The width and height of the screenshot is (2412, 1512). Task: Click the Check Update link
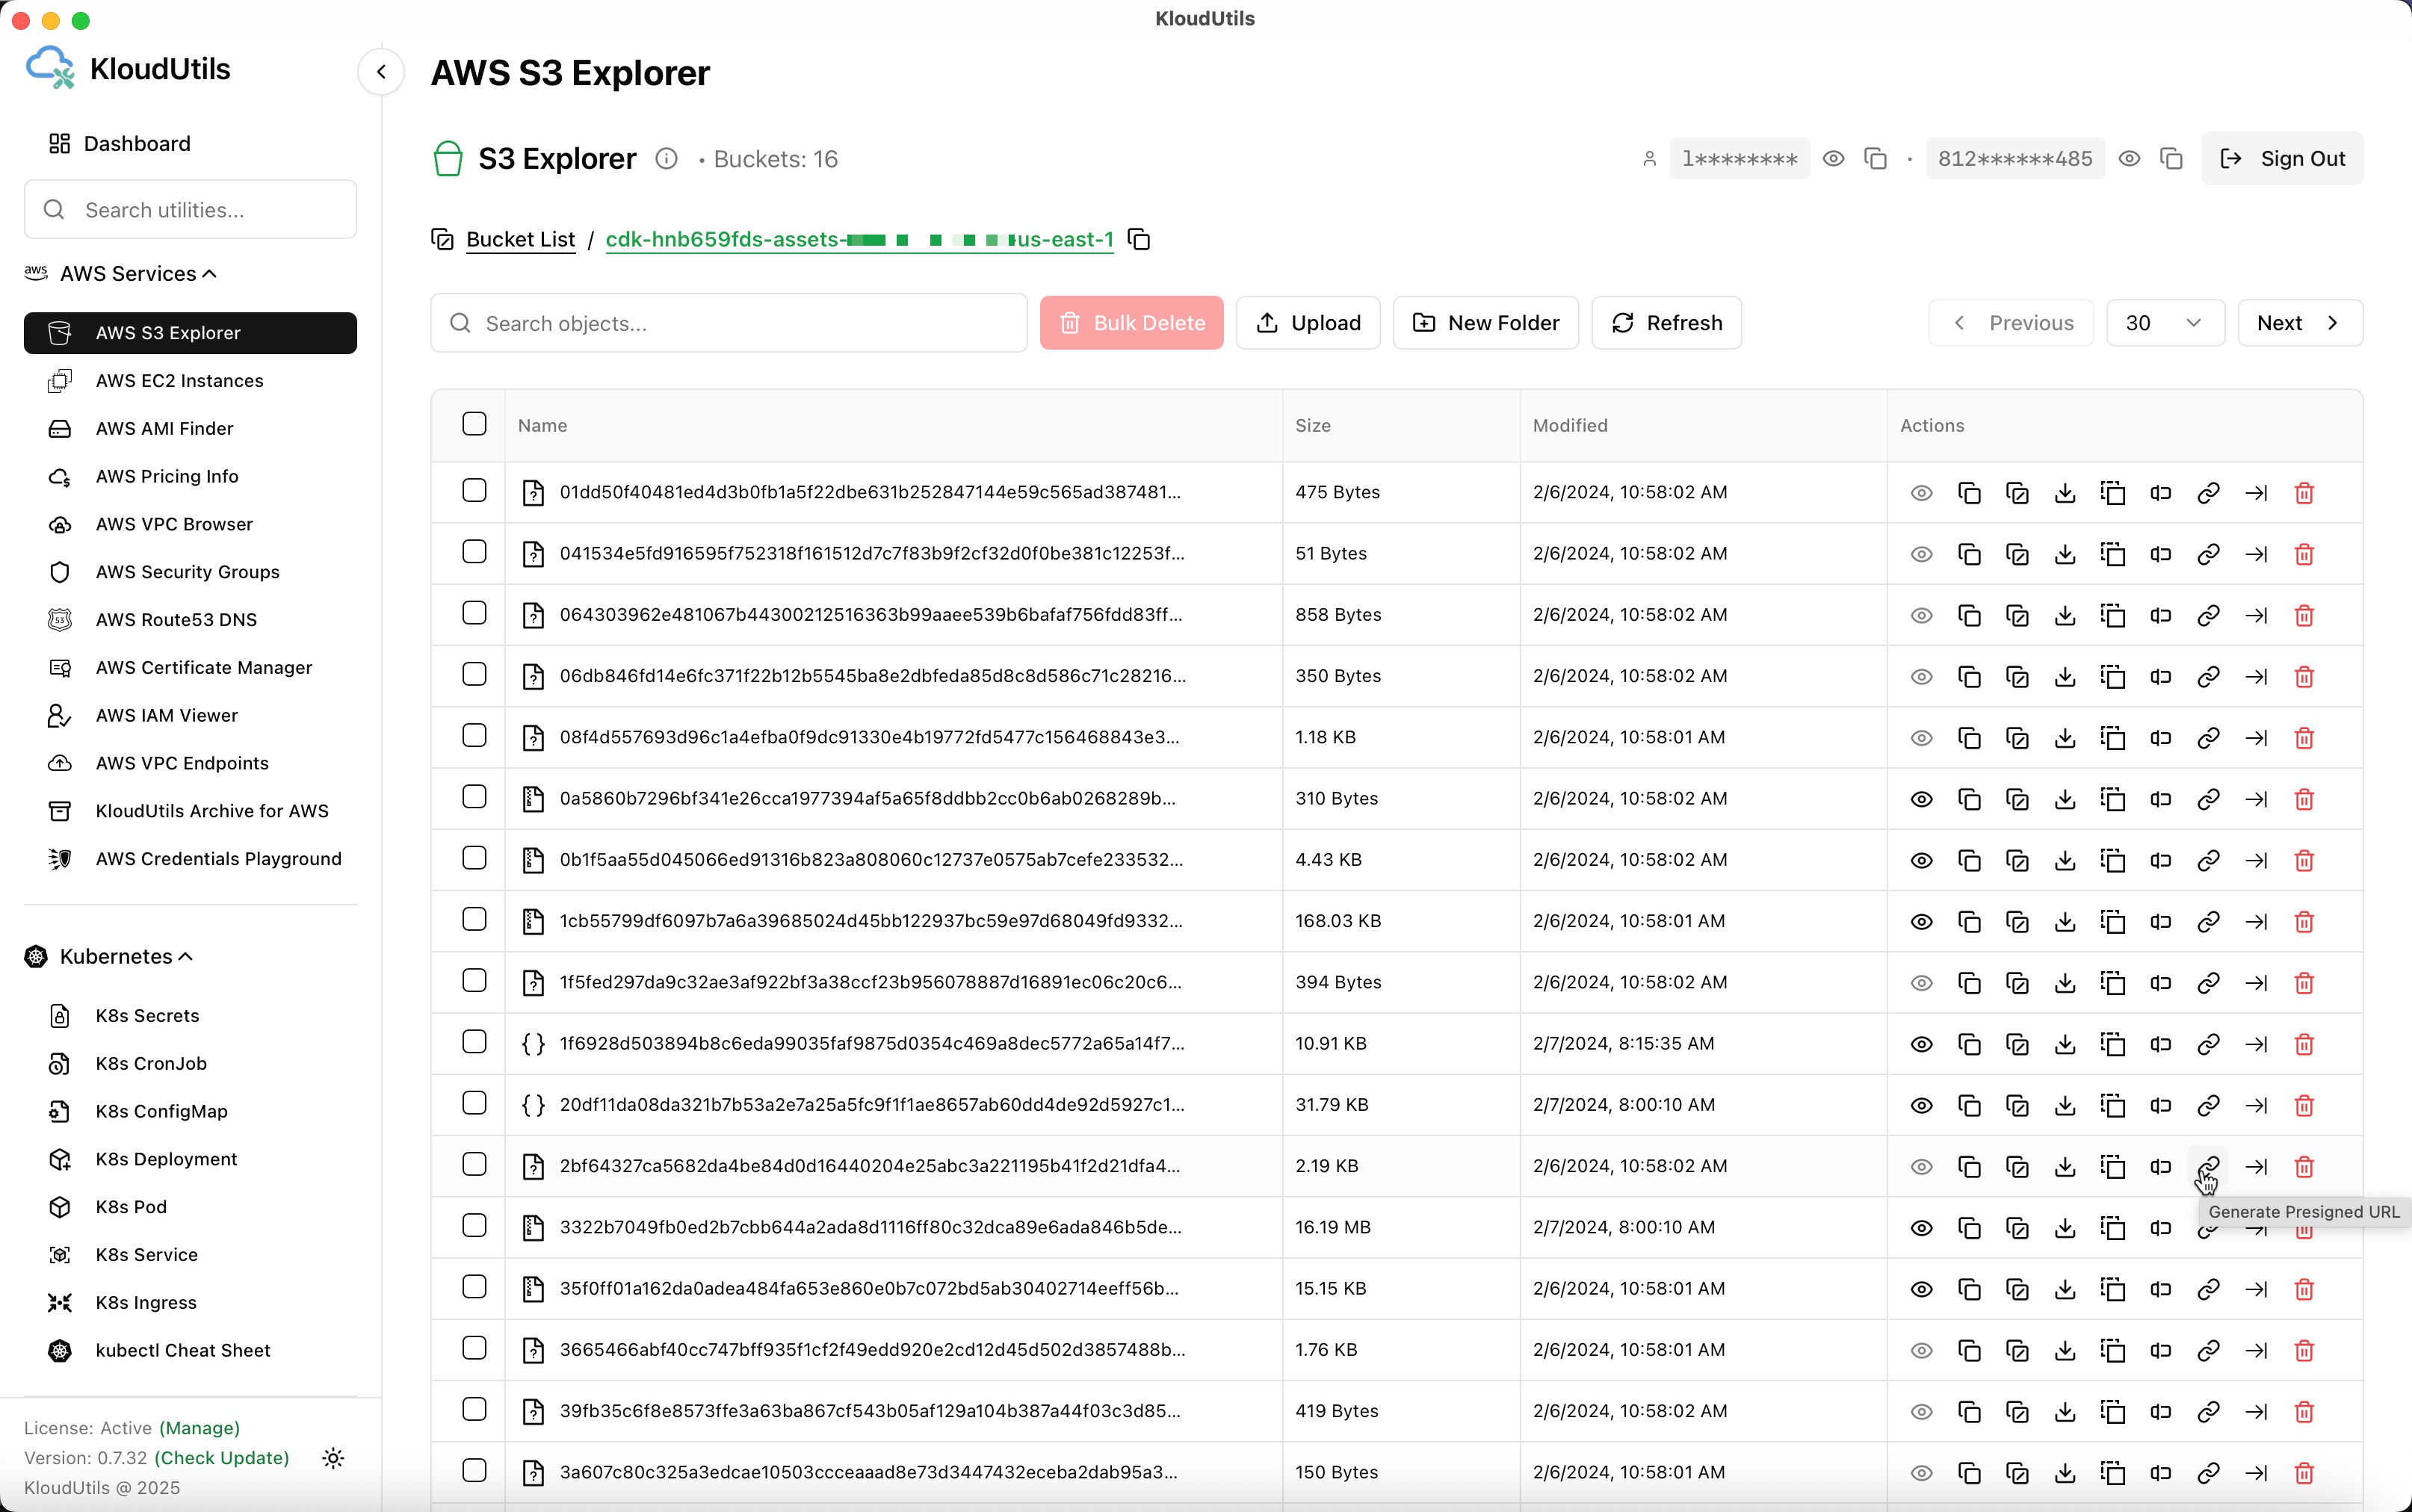pyautogui.click(x=222, y=1458)
